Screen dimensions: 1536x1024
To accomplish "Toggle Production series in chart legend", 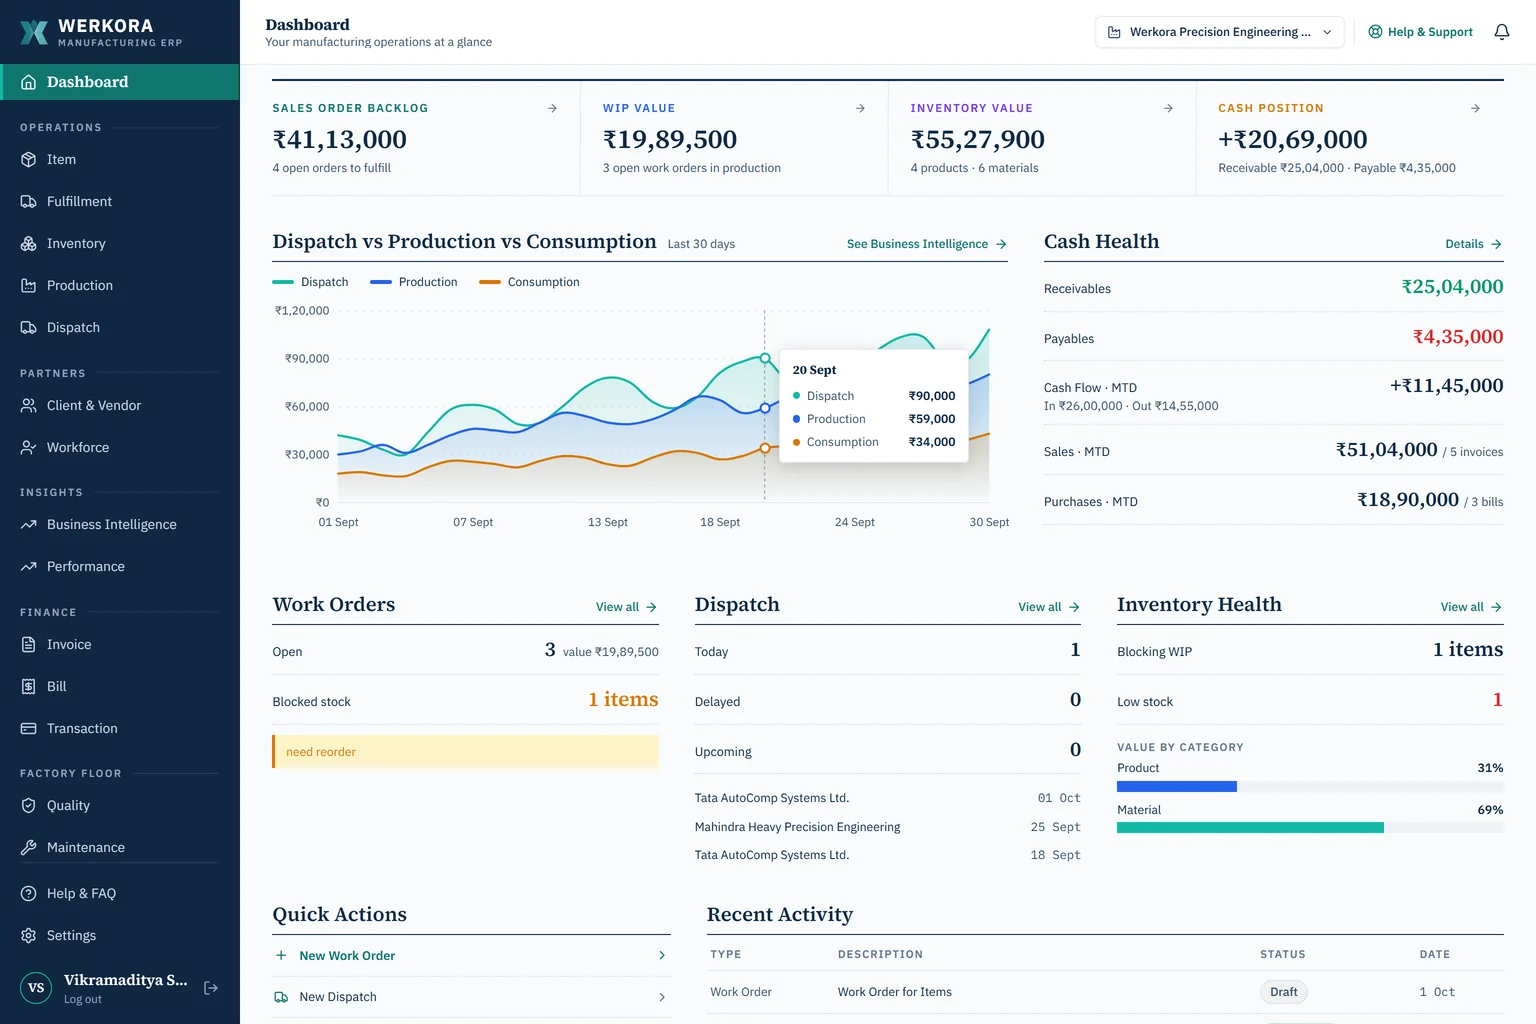I will (413, 282).
